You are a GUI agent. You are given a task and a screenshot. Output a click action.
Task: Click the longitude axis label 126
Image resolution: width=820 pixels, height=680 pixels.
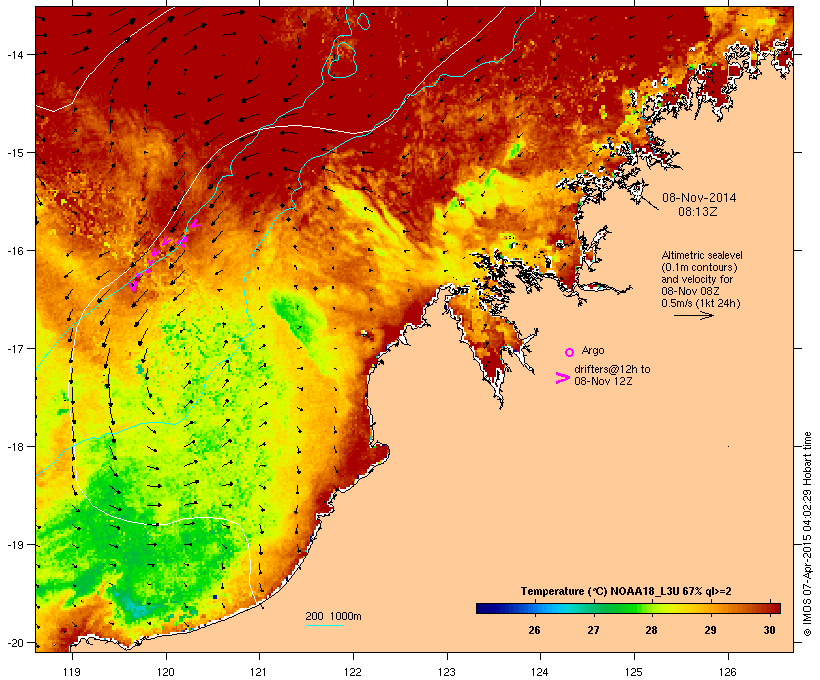click(x=727, y=672)
